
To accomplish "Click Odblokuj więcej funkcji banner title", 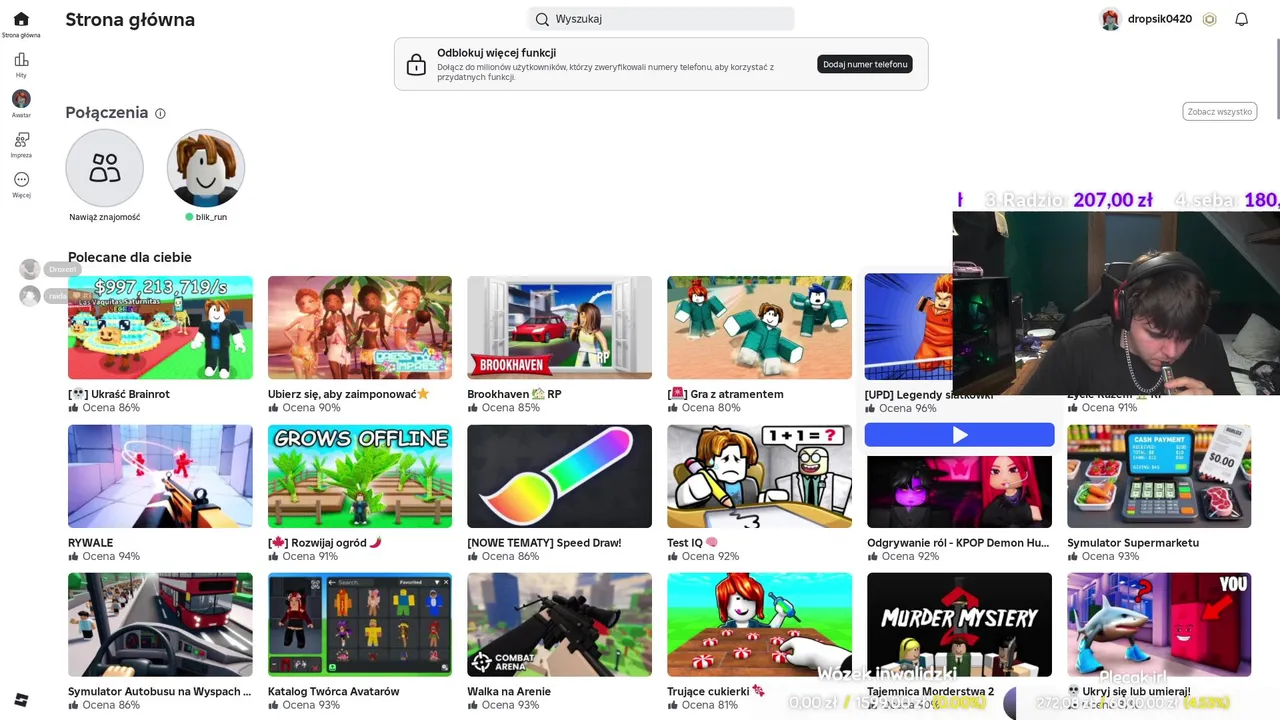I will [x=496, y=53].
